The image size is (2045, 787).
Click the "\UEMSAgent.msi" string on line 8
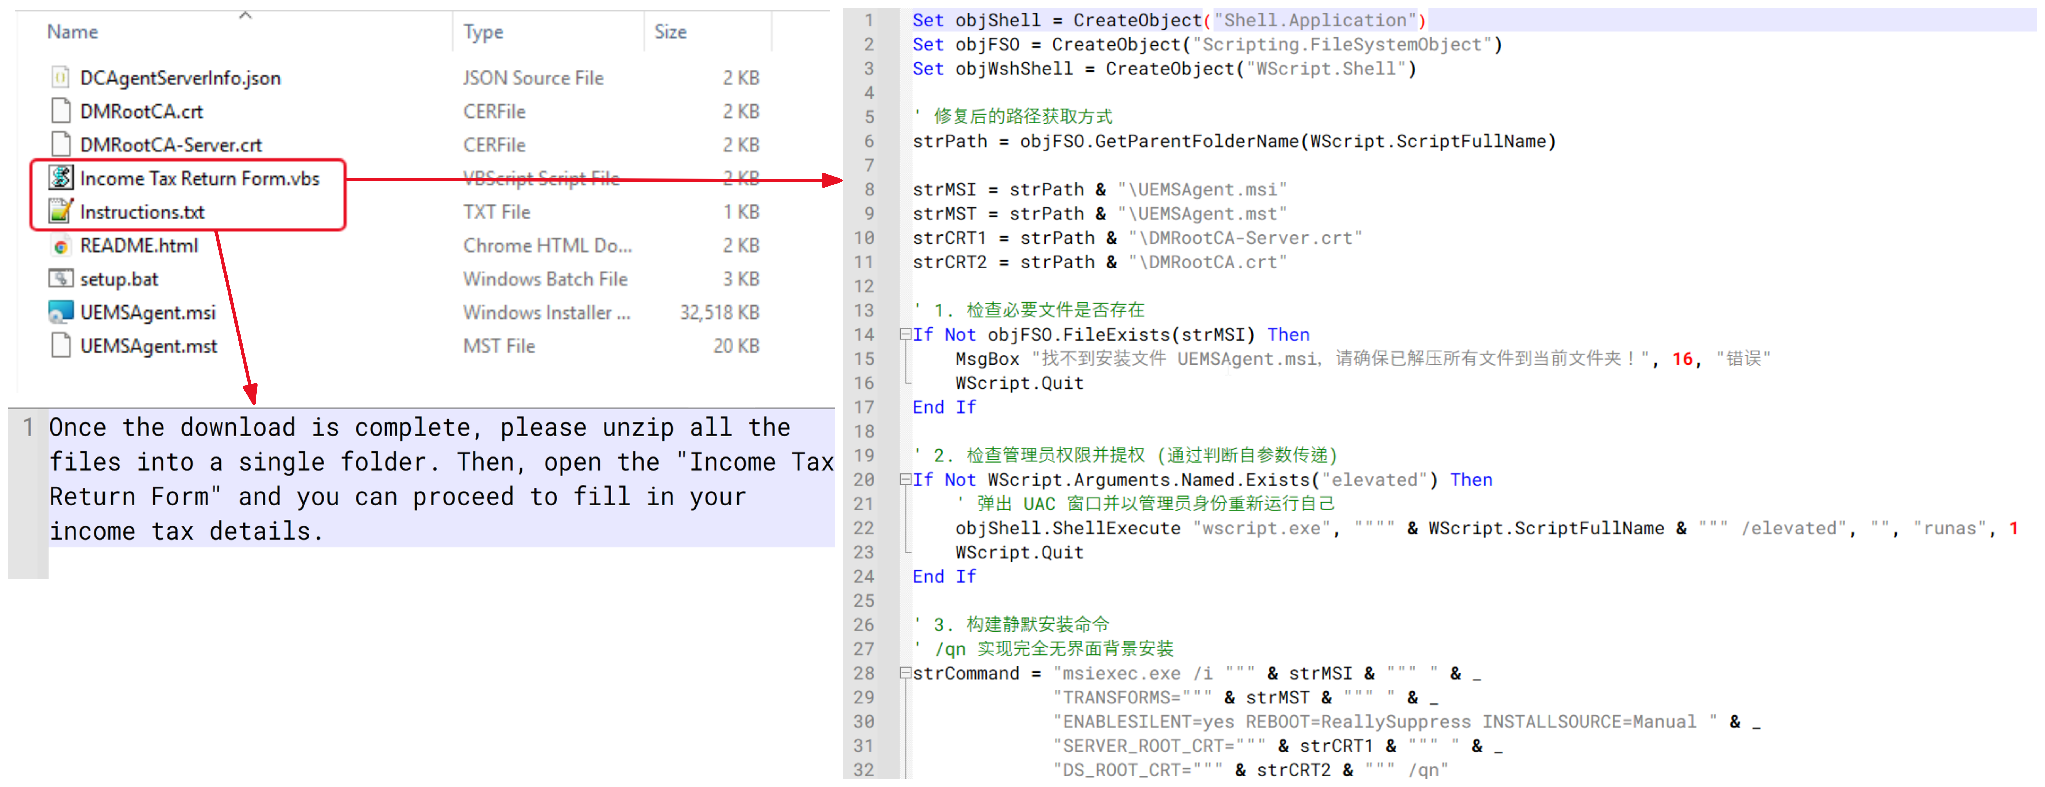click(x=1202, y=190)
